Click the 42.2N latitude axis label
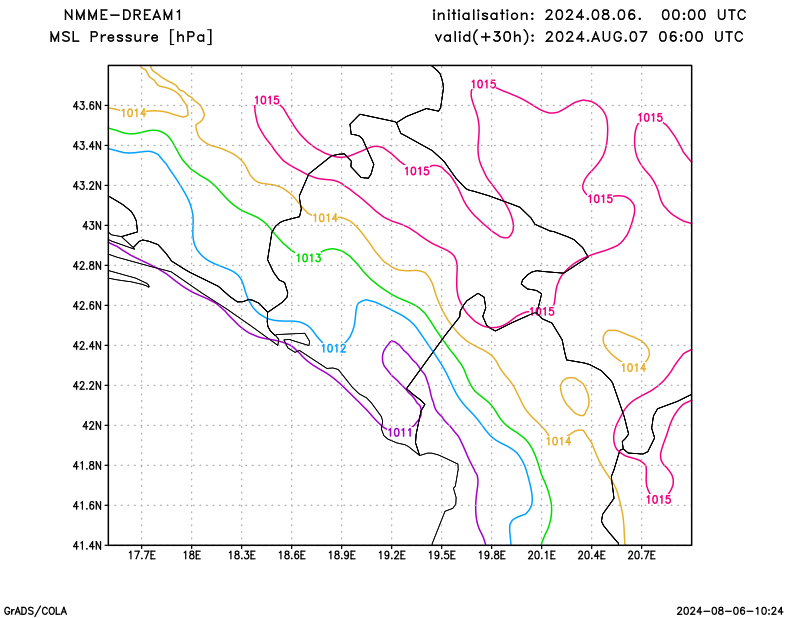The width and height of the screenshot is (800, 618). (x=87, y=385)
